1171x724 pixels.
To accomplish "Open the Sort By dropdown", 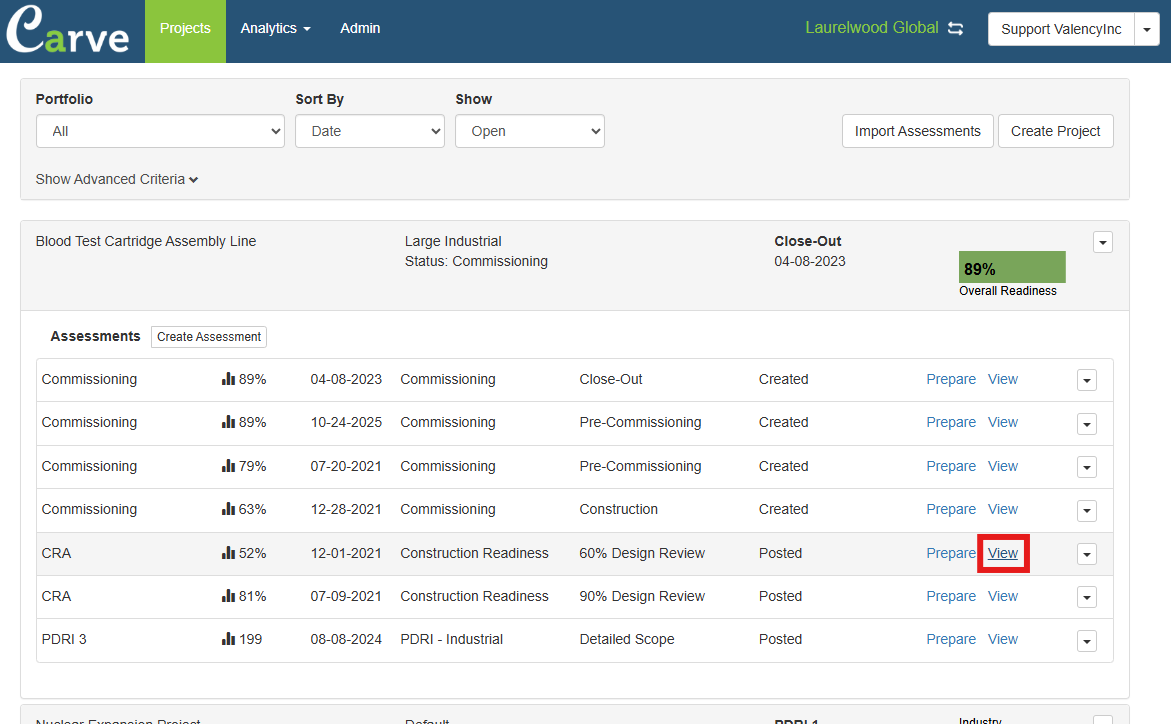I will point(369,131).
